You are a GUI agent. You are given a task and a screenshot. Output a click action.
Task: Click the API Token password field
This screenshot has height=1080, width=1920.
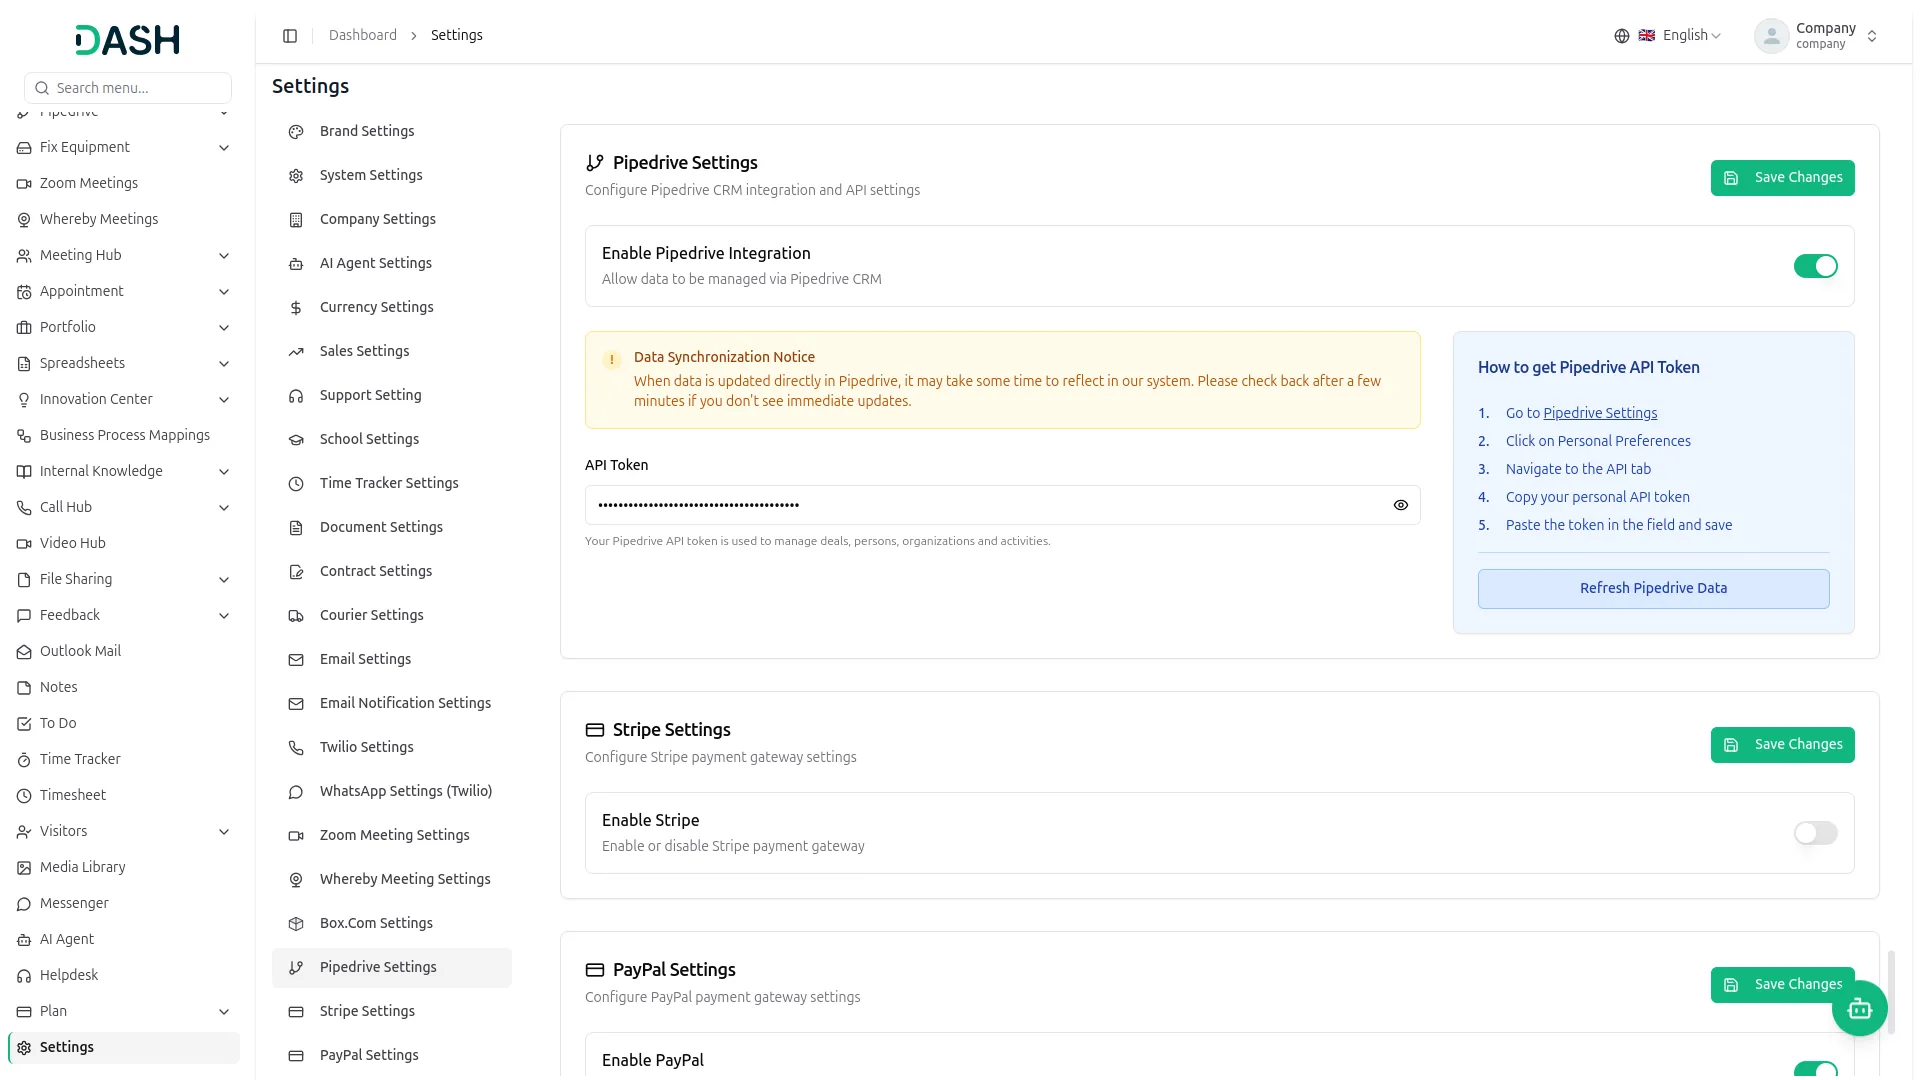tap(1002, 506)
